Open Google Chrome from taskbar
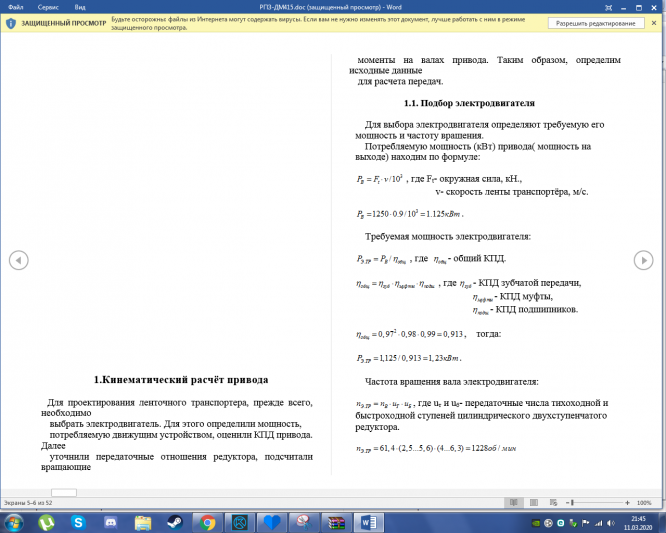This screenshot has height=533, width=666. click(x=207, y=522)
